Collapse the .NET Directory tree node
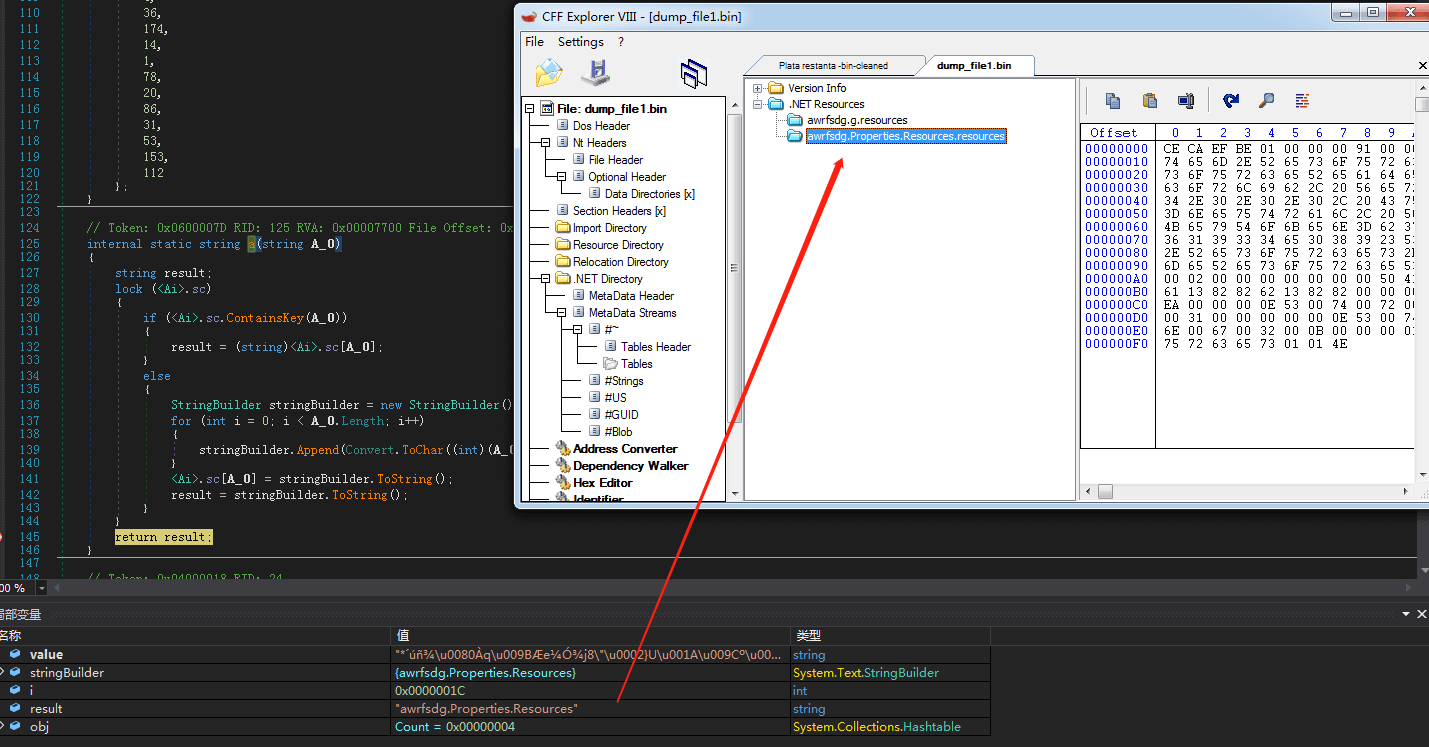Screen dimensions: 1429x747 (x=546, y=279)
